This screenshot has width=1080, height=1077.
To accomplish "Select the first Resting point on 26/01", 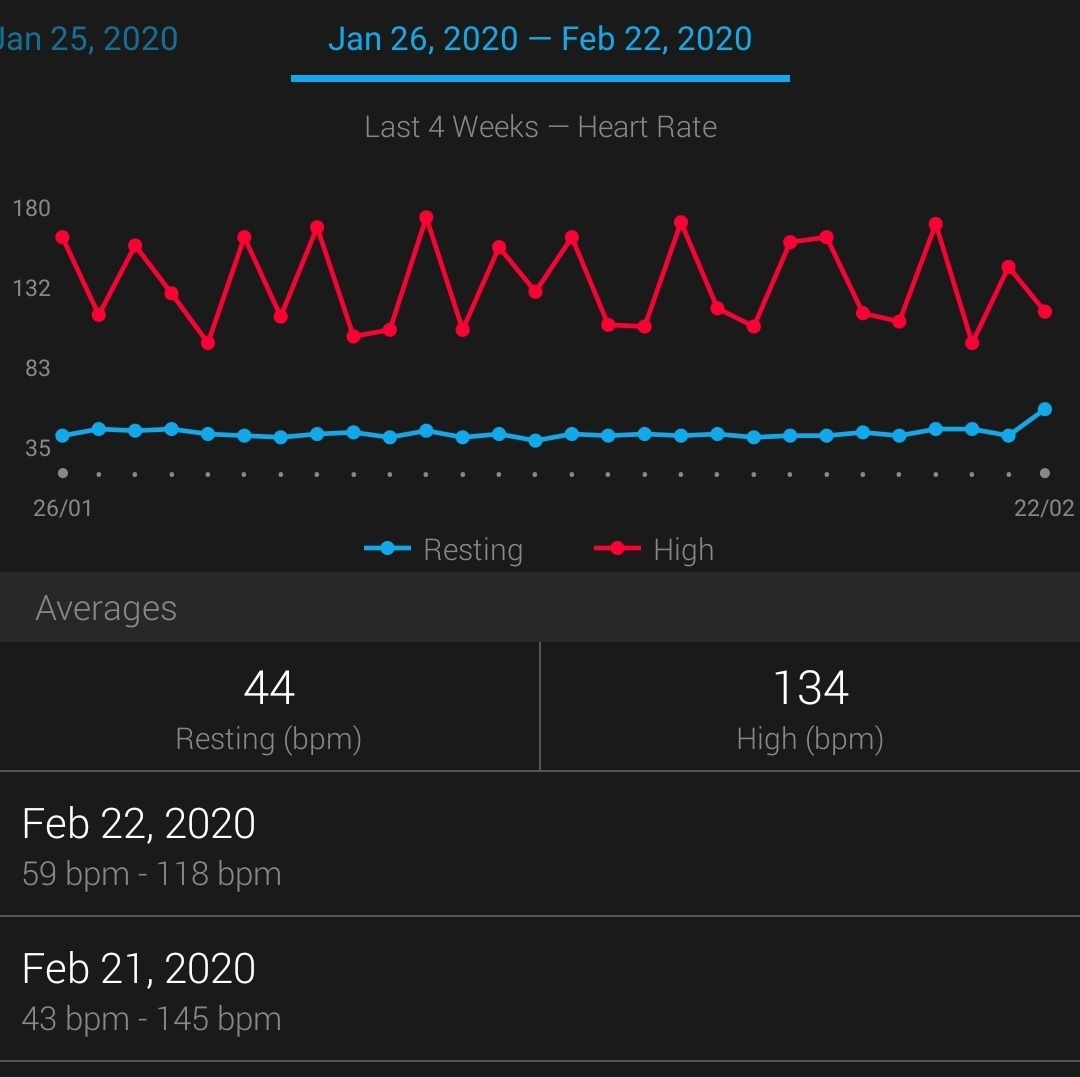I will [62, 435].
